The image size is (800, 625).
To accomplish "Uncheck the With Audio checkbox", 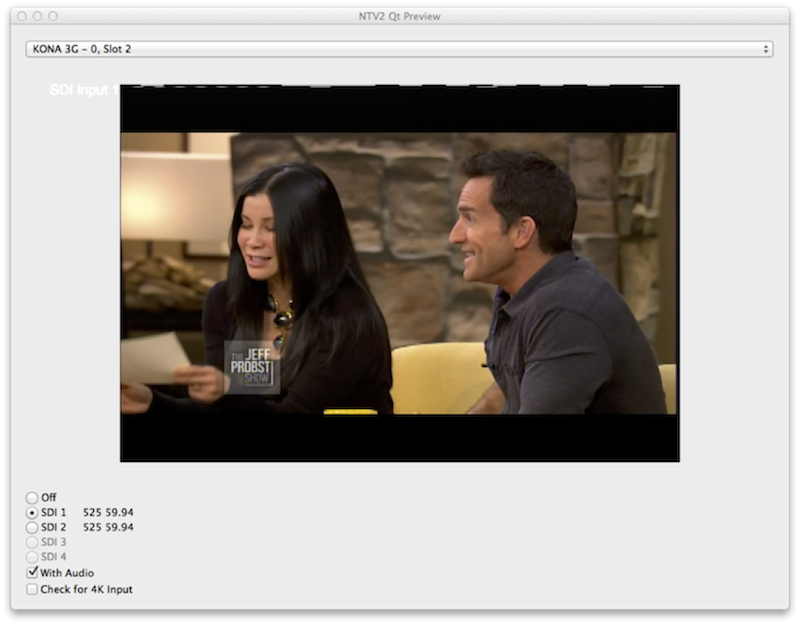I will 31,573.
